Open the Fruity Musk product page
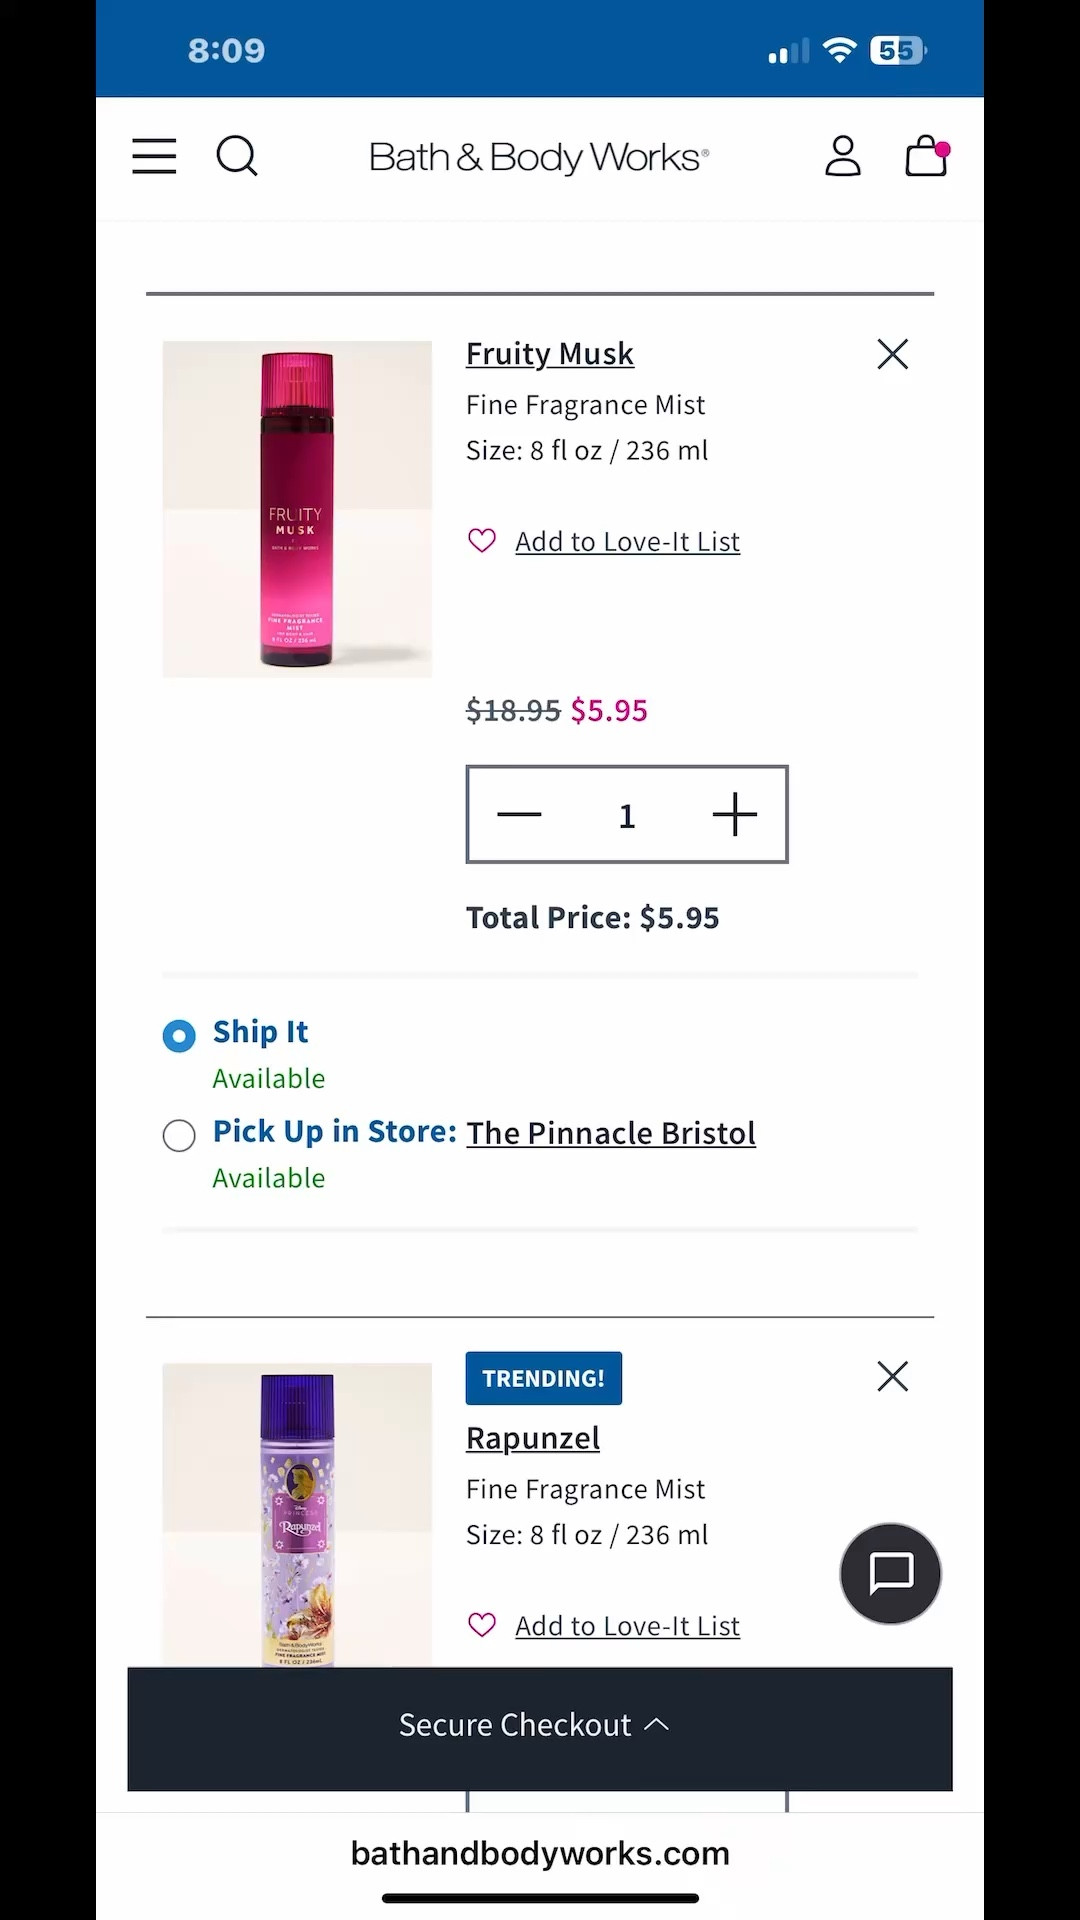 549,353
